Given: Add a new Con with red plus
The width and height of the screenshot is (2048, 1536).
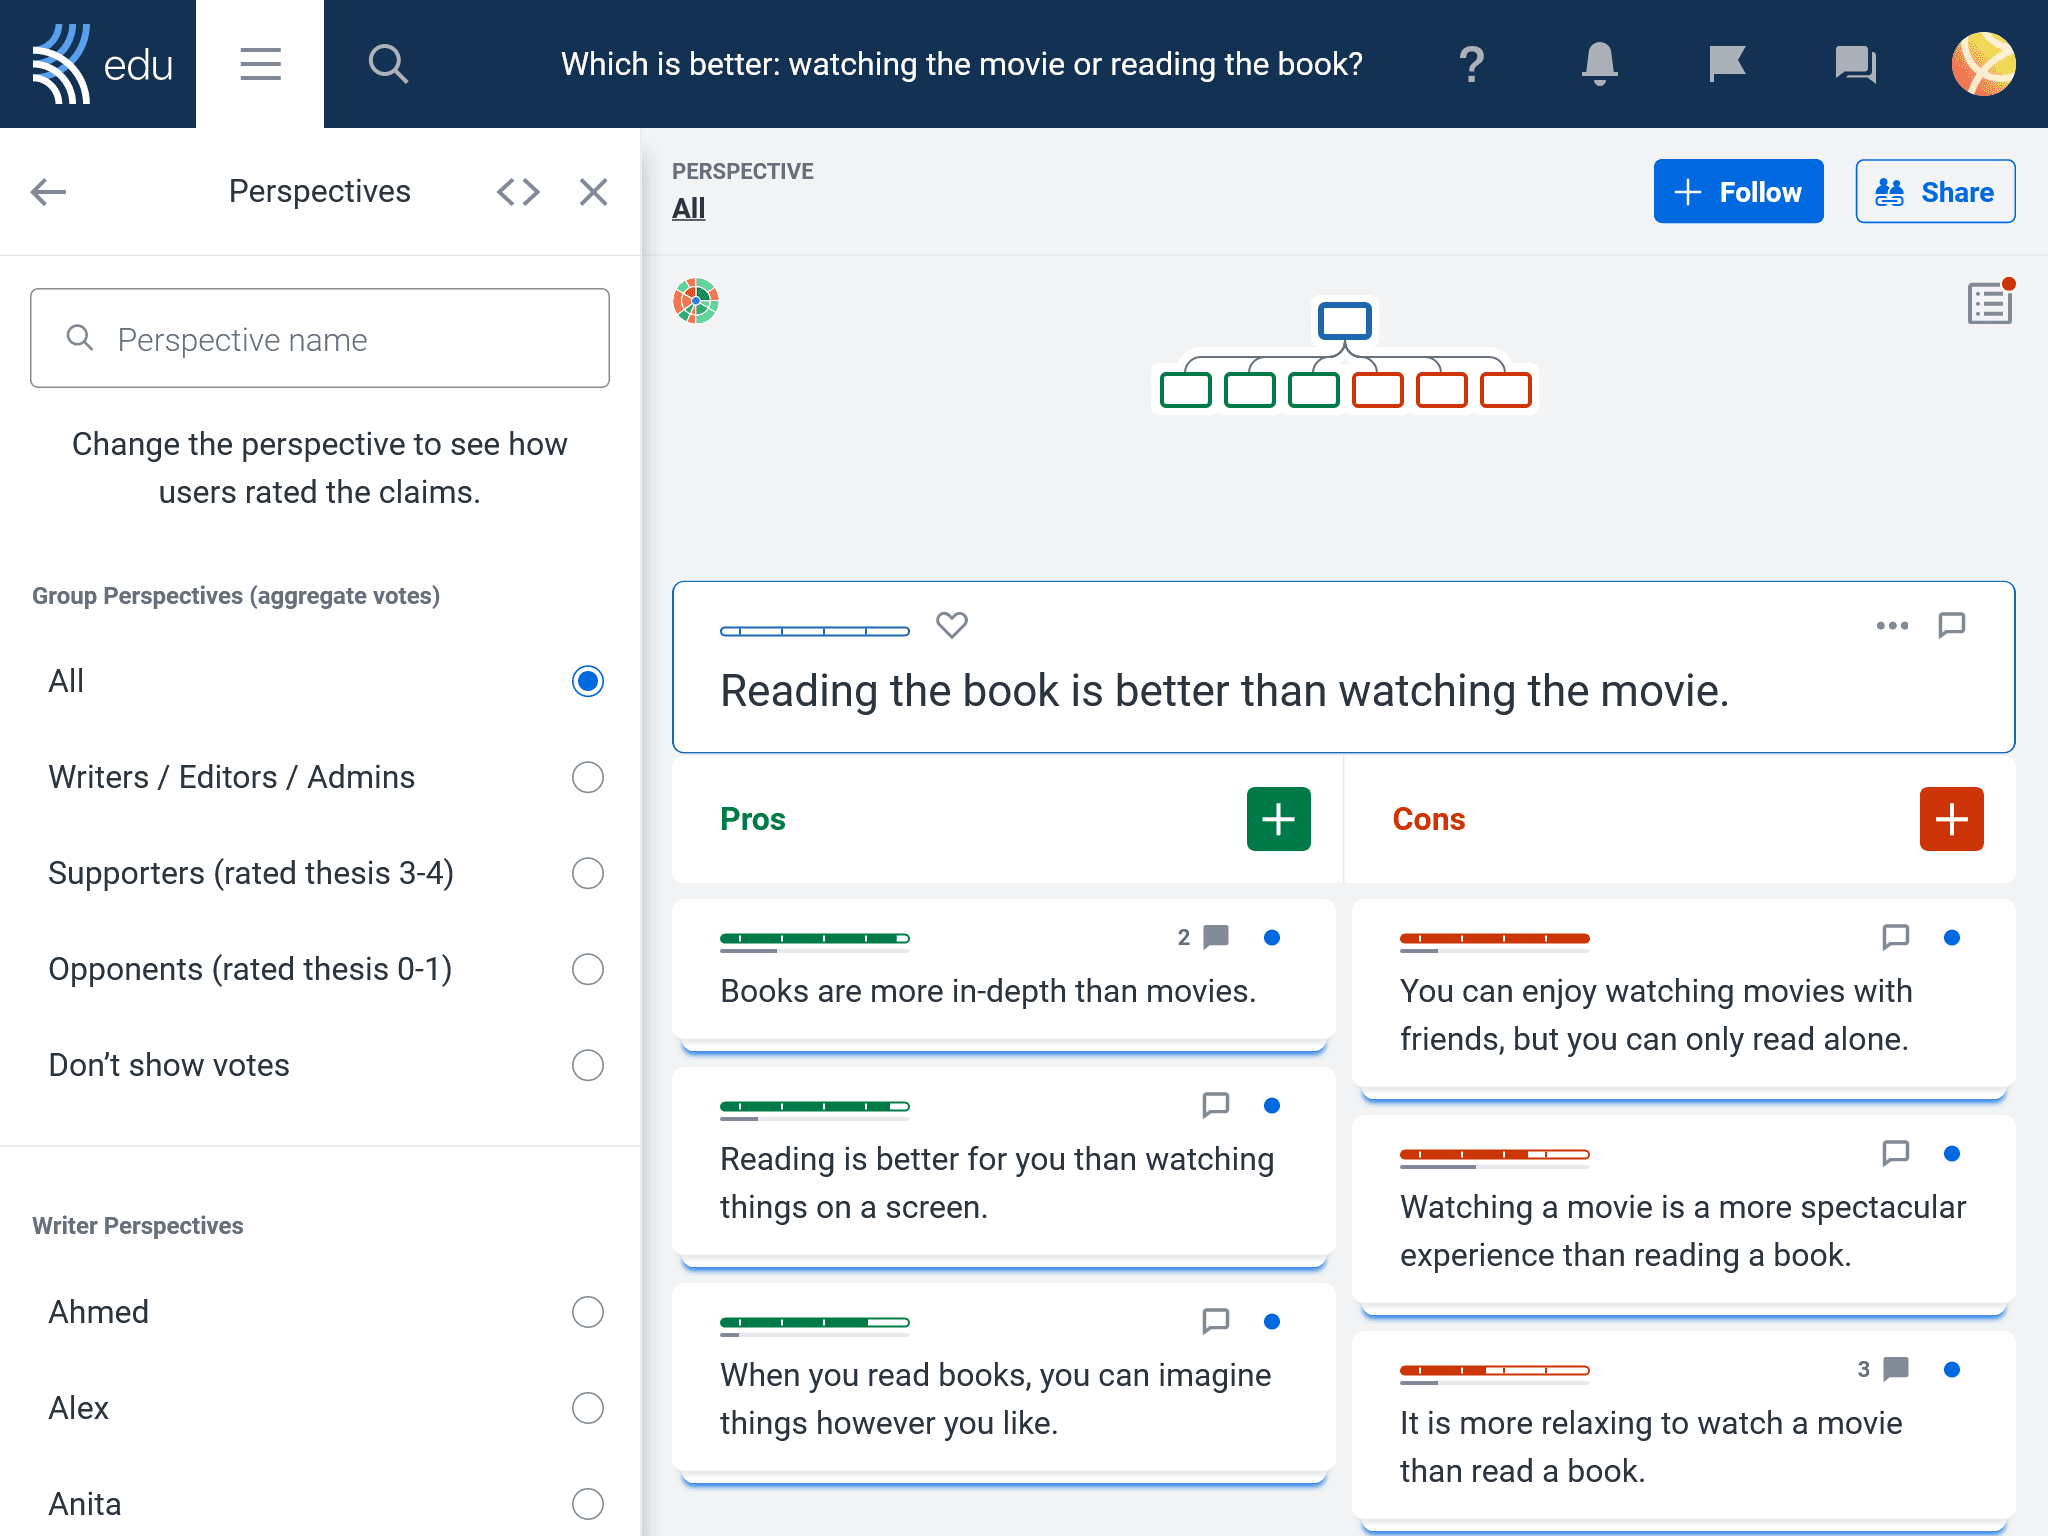Looking at the screenshot, I should click(1951, 819).
